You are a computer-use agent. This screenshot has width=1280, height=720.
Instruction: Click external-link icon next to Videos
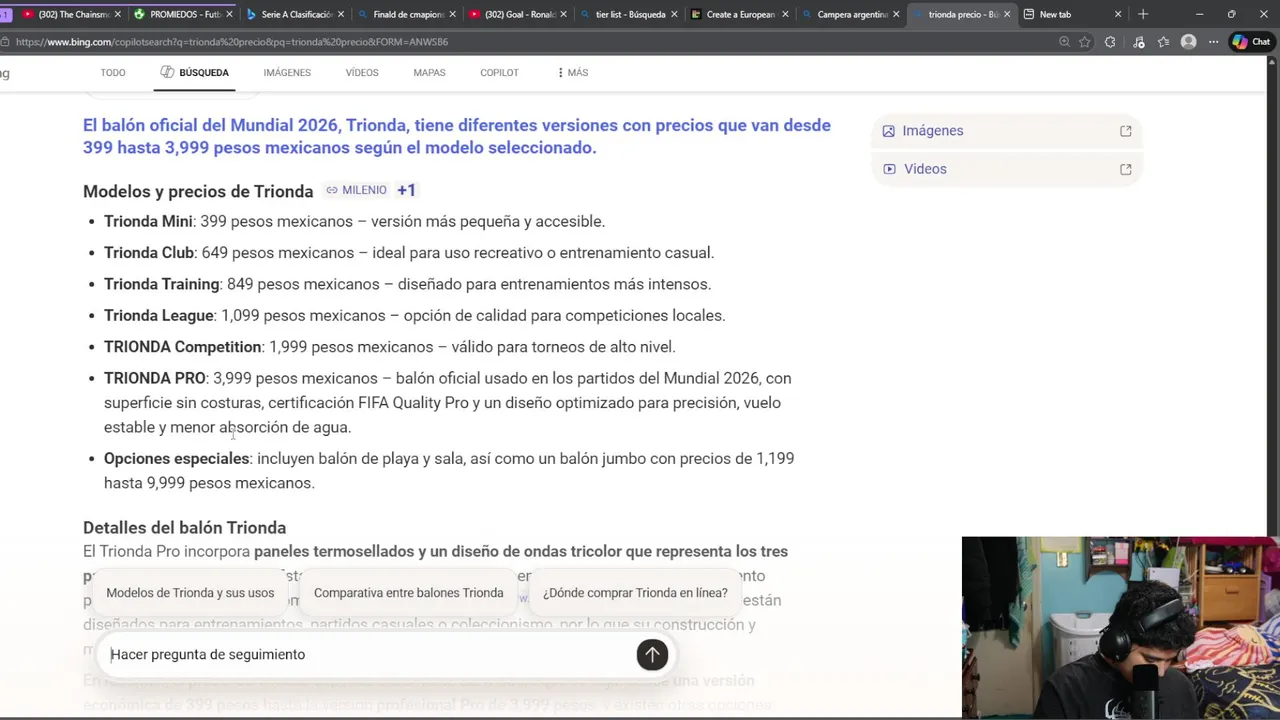coord(1125,169)
